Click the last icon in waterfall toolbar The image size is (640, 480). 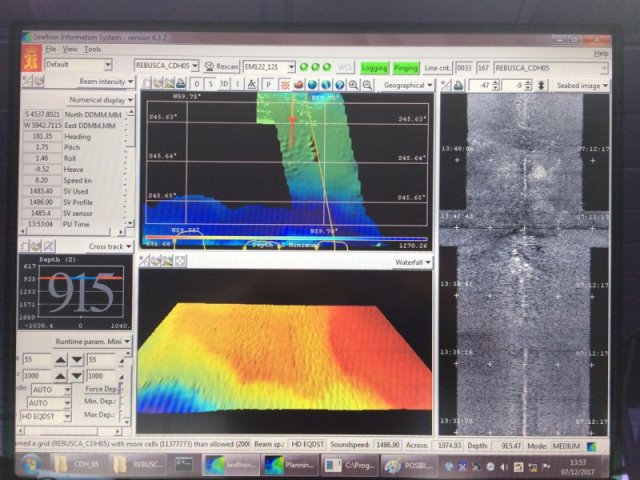(x=181, y=261)
